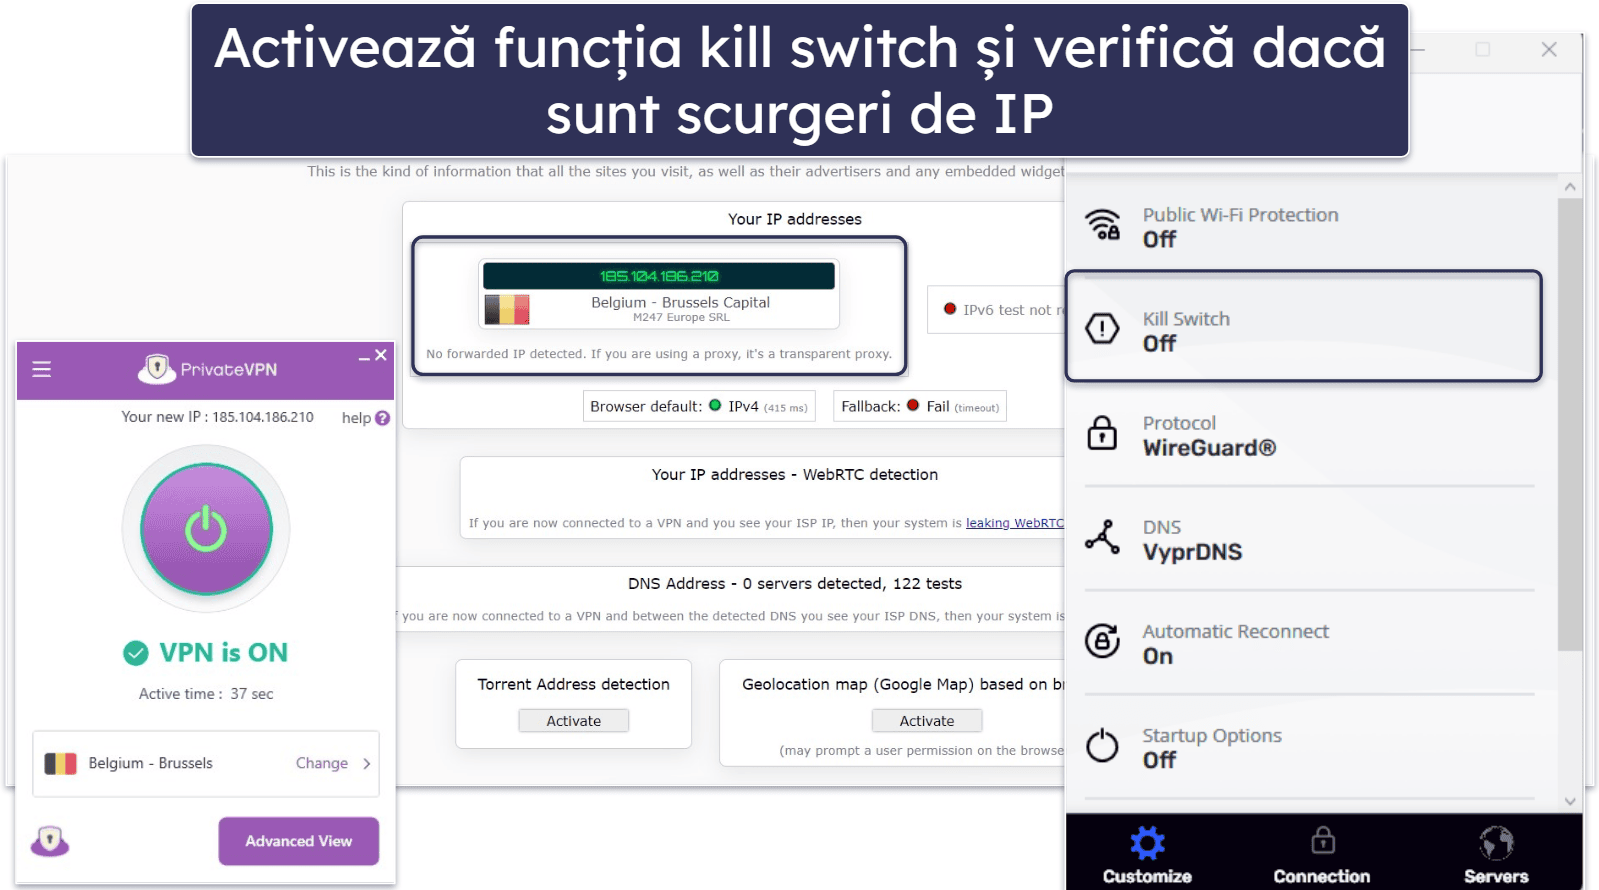Click the IP address 185.104.186.210 display
This screenshot has height=890, width=1599.
coord(659,276)
